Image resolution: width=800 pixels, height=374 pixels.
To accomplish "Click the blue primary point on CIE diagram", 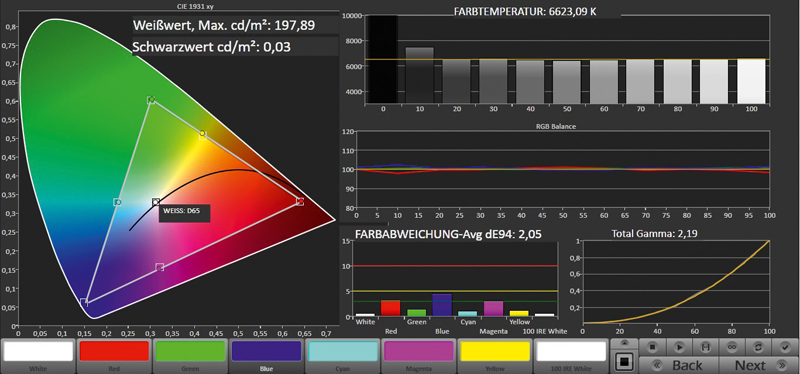I will 84,302.
